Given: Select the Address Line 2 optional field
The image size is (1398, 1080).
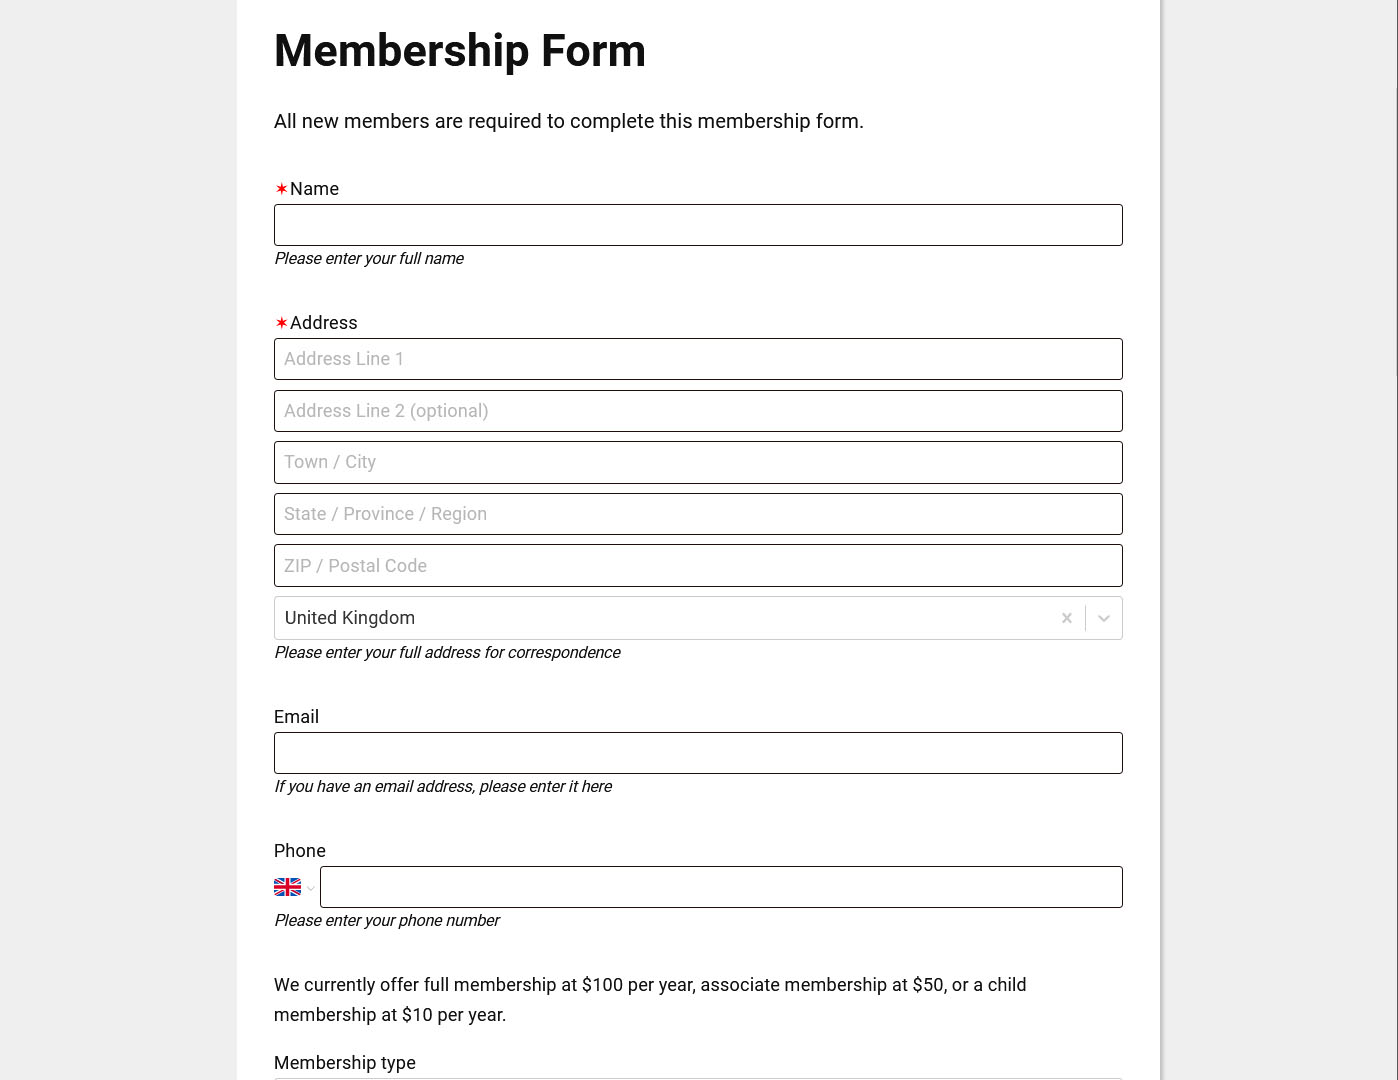Looking at the screenshot, I should click(698, 411).
